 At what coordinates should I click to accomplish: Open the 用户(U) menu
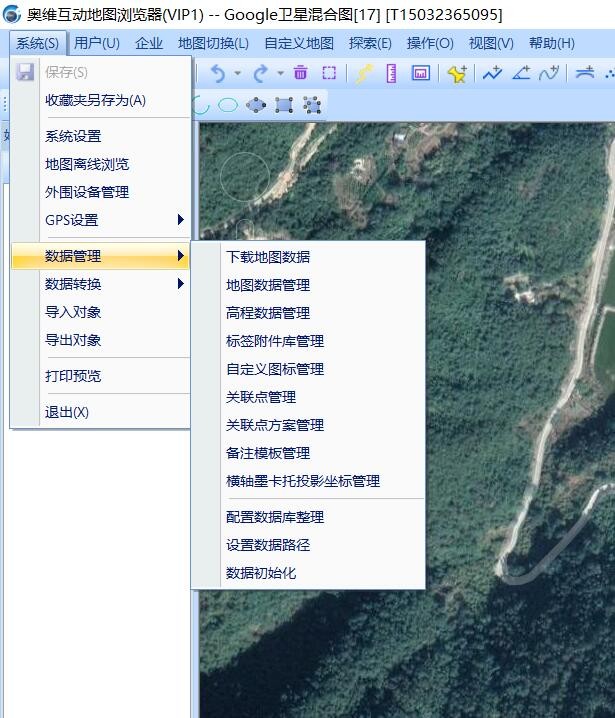(97, 44)
